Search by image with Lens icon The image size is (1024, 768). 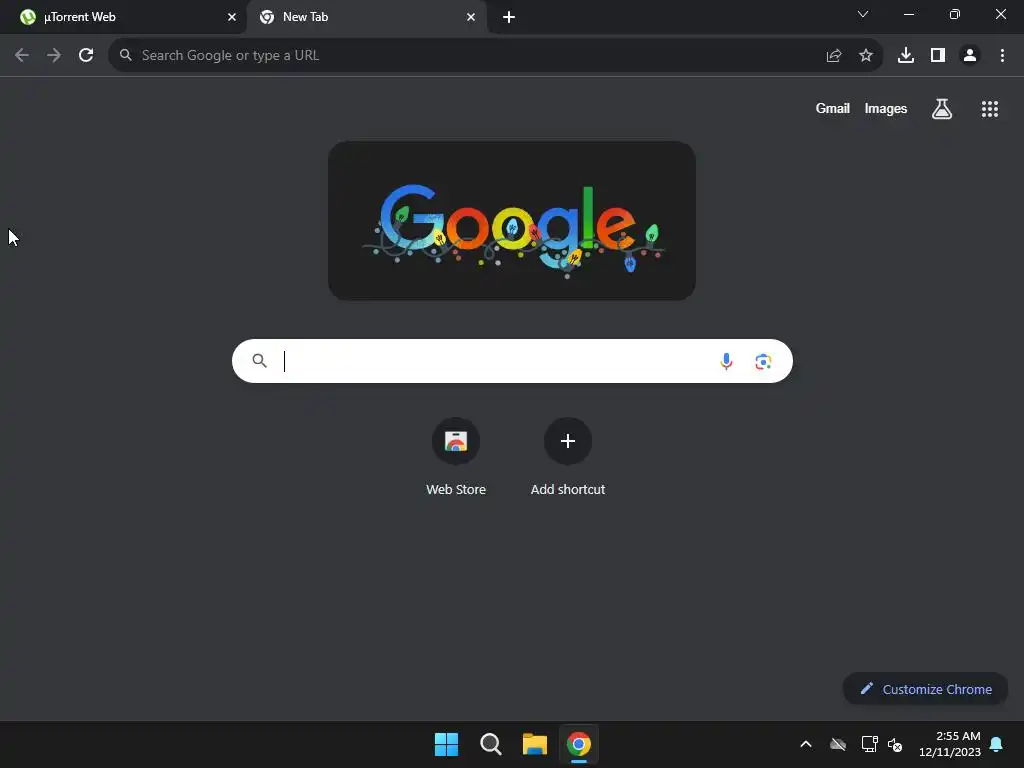[x=763, y=361]
